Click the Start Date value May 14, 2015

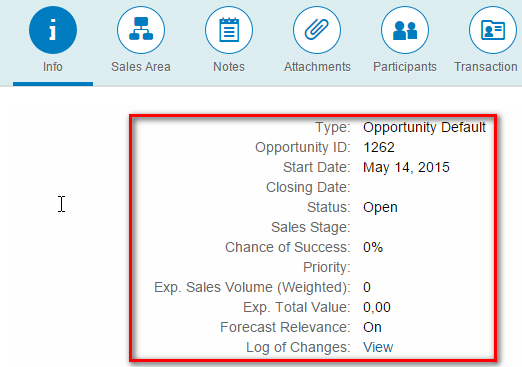(x=406, y=167)
